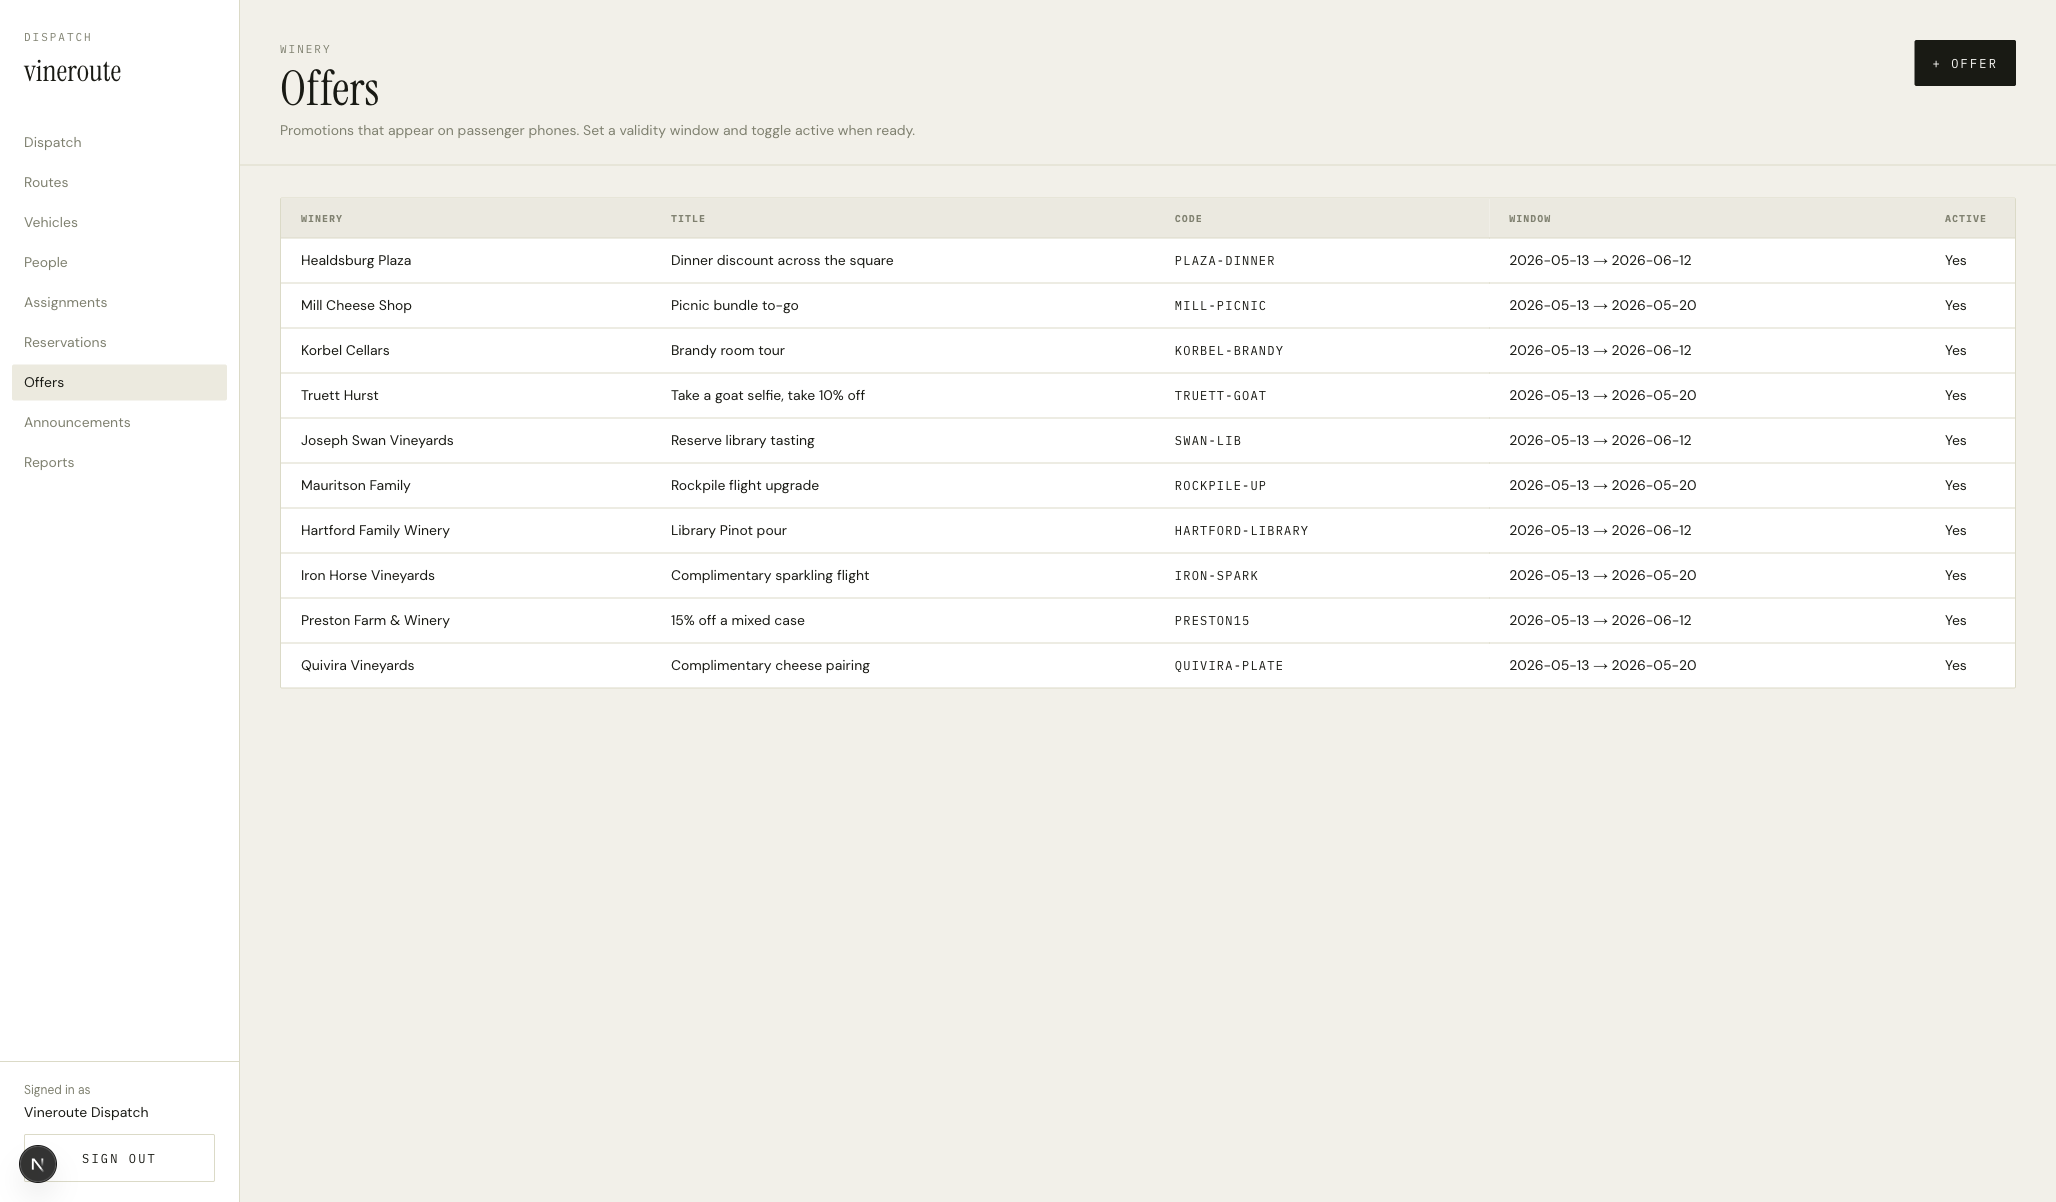This screenshot has height=1202, width=2056.
Task: Click the TITLE column header
Action: point(688,219)
